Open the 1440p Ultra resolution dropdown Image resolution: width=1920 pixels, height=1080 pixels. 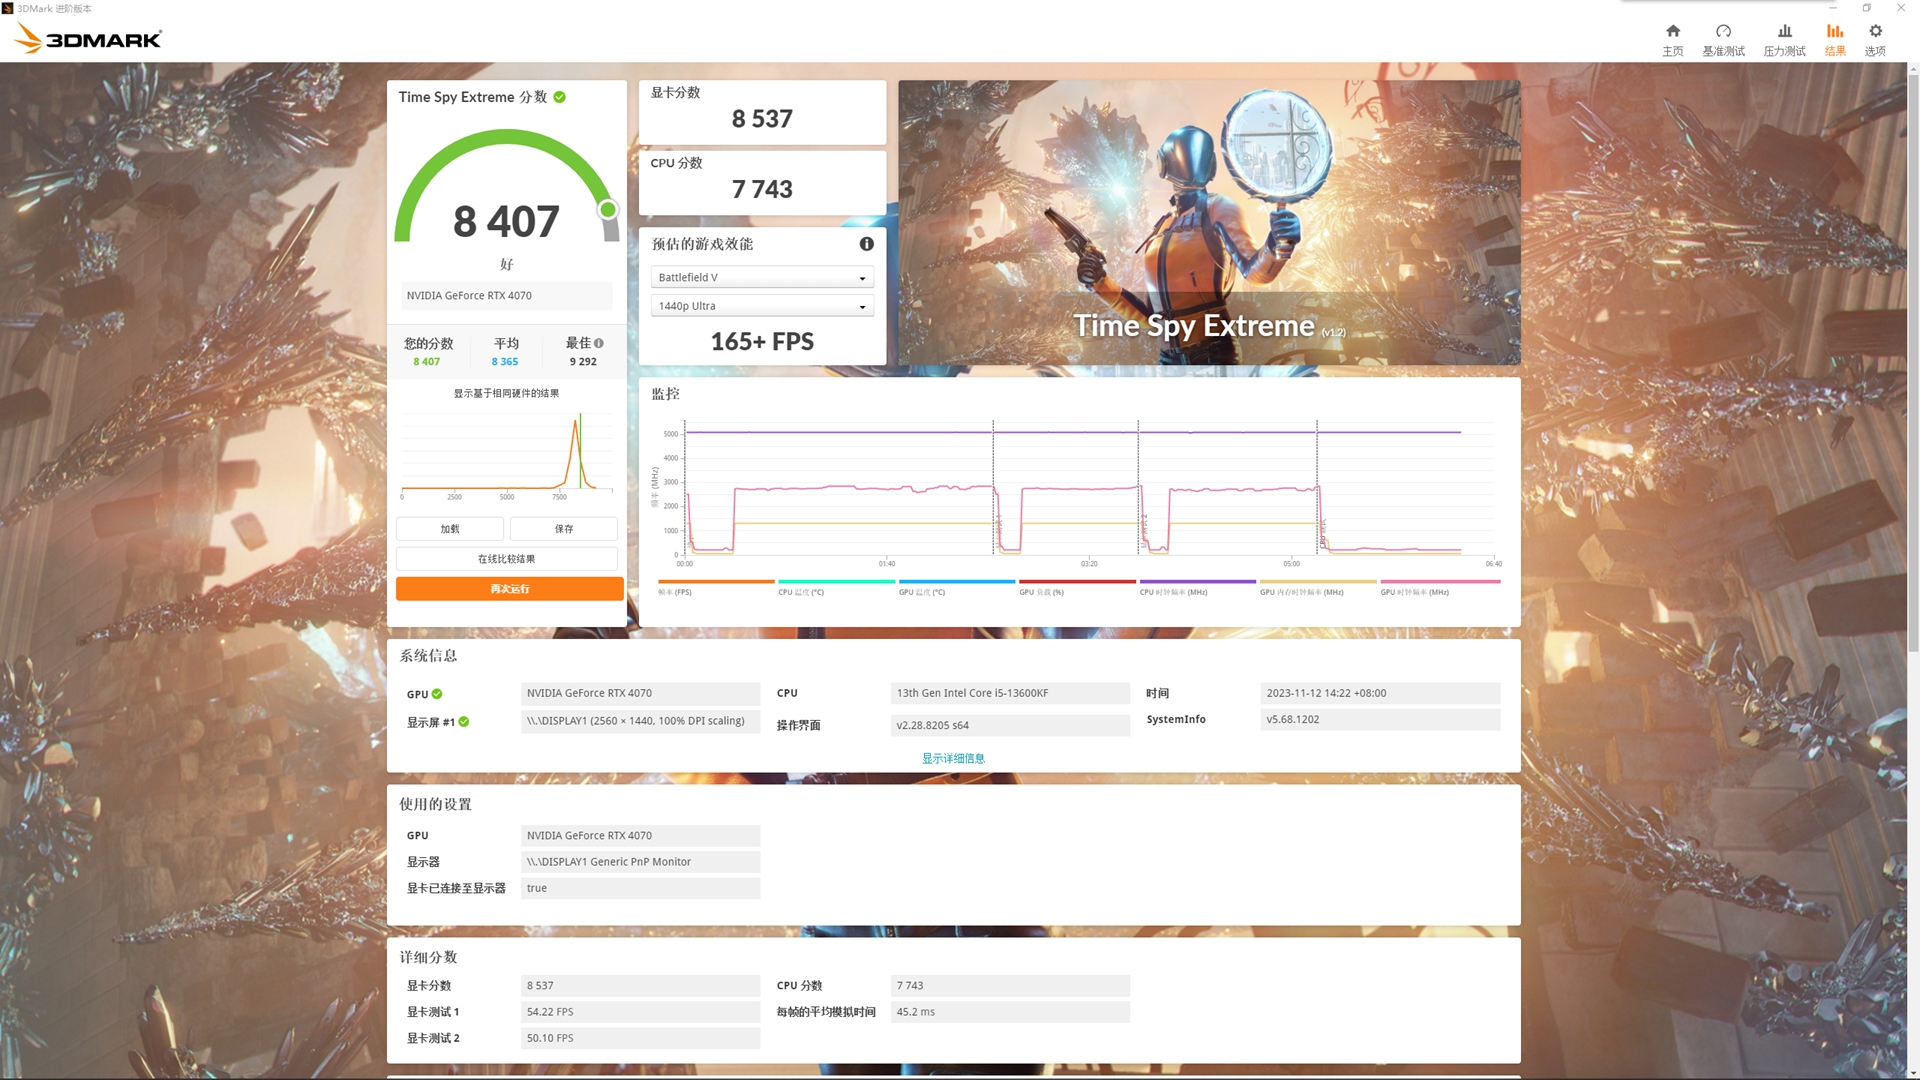762,306
